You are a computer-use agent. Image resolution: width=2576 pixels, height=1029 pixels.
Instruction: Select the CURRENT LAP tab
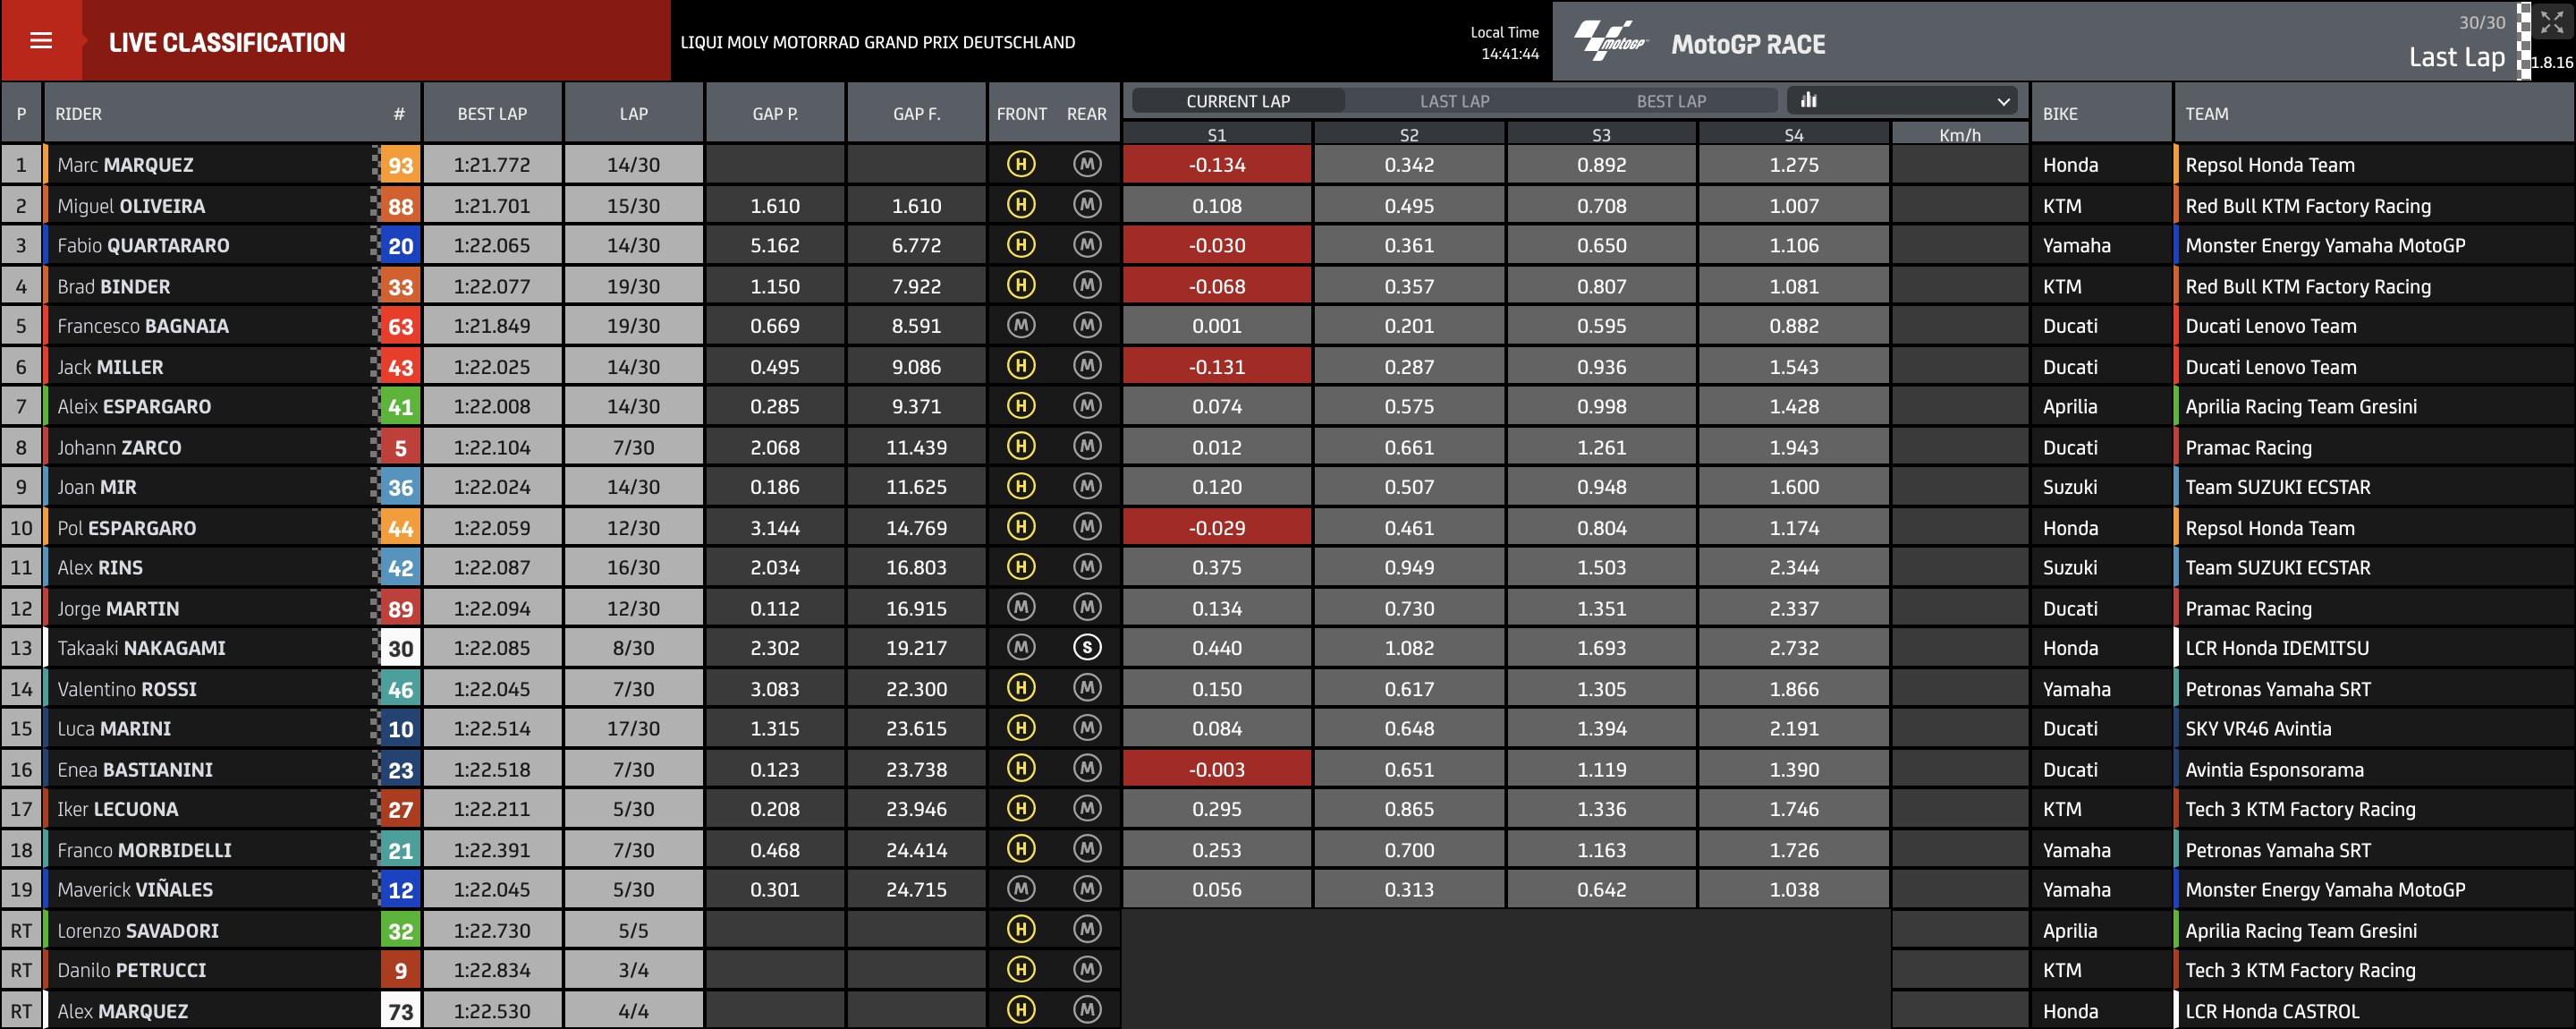[1237, 101]
